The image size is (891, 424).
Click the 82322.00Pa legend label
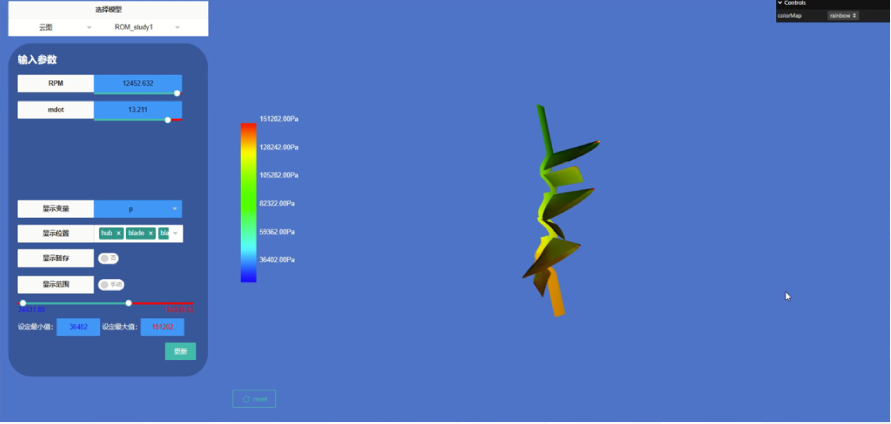(277, 203)
